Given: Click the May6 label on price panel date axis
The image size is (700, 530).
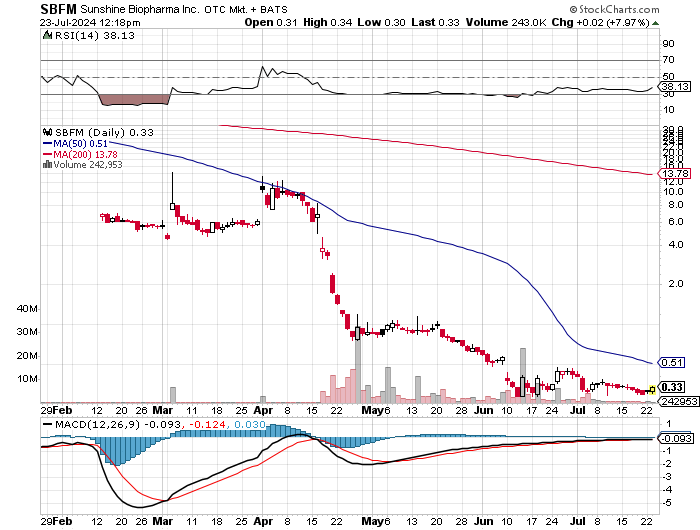Looking at the screenshot, I should coord(375,410).
